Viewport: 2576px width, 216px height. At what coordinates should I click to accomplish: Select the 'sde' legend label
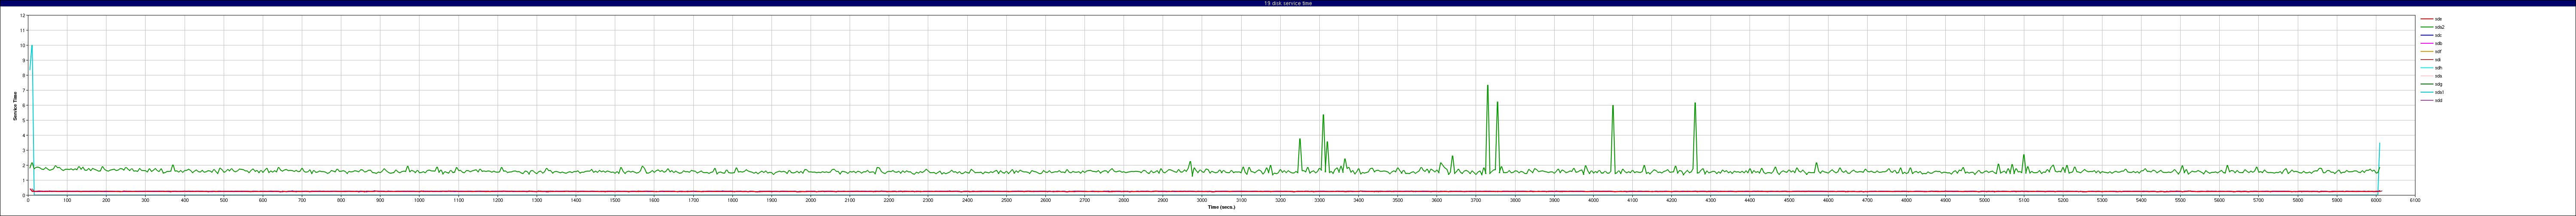point(2439,19)
